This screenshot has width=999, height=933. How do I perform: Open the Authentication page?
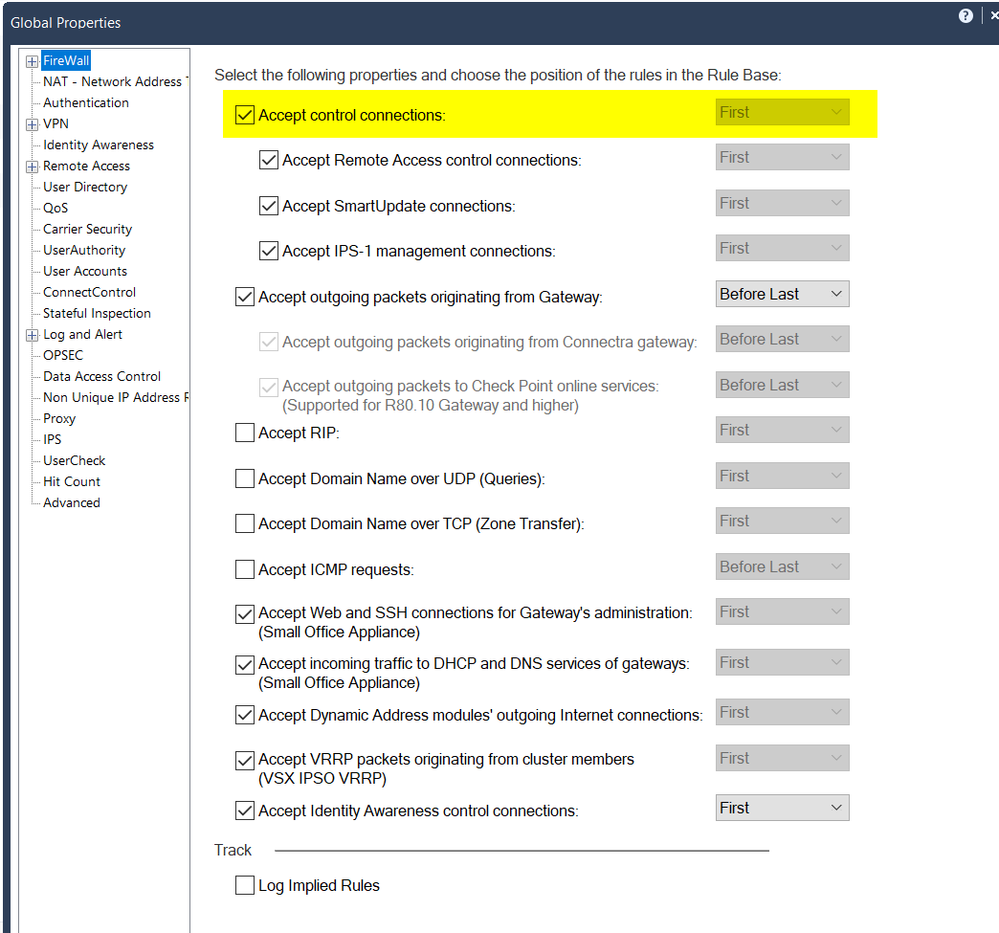click(86, 103)
